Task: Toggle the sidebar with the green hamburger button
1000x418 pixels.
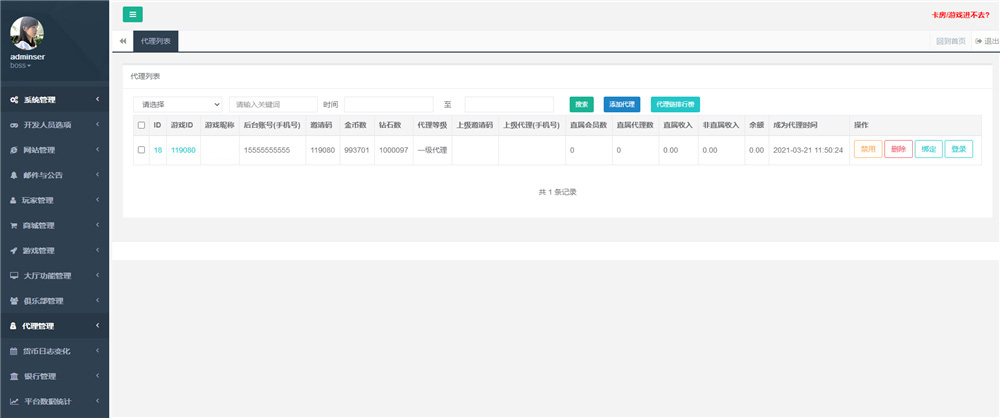Action: 132,14
